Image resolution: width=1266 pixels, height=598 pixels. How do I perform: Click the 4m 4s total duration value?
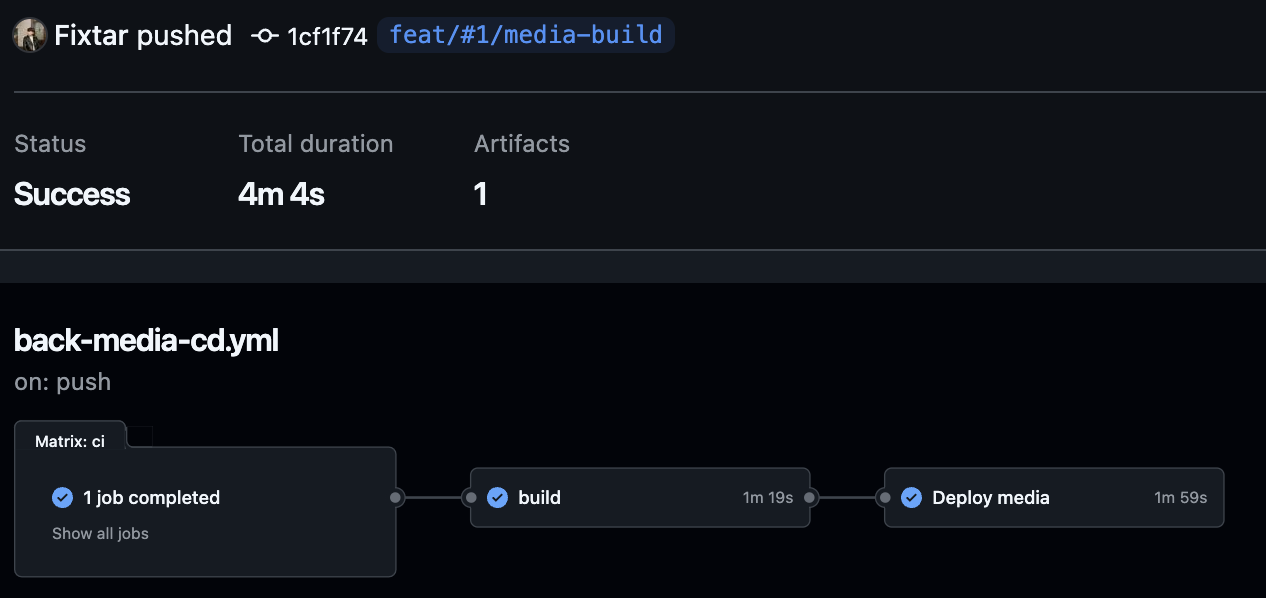point(282,194)
